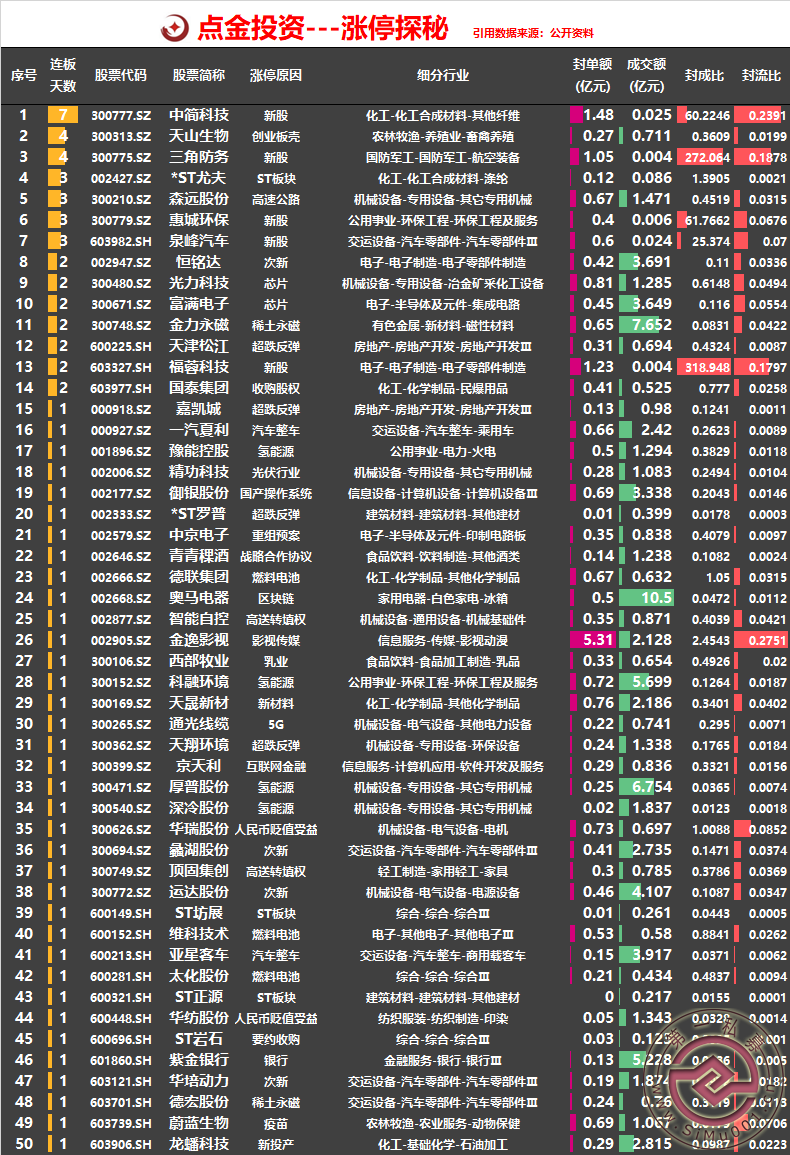The image size is (790, 1155).
Task: Click the 涨停原因 column header
Action: (x=276, y=75)
